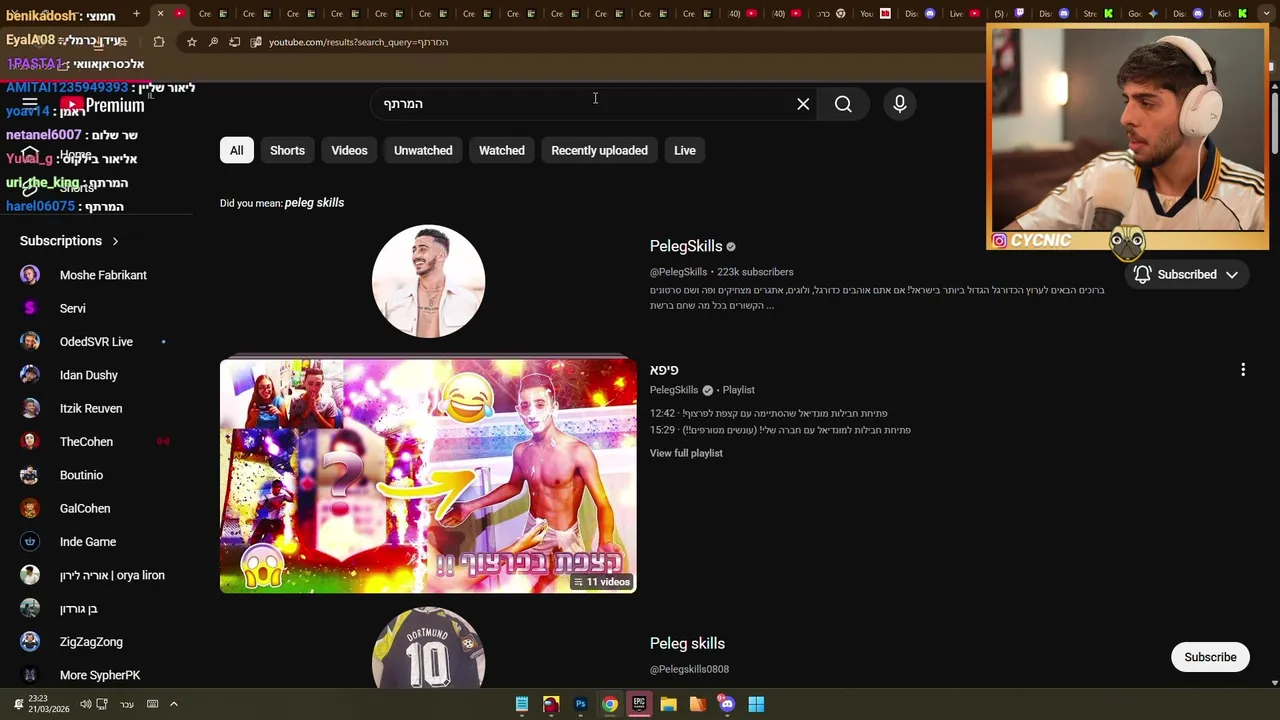Open OdedSVR Live in subscriptions list
The height and width of the screenshot is (720, 1280).
click(x=96, y=342)
